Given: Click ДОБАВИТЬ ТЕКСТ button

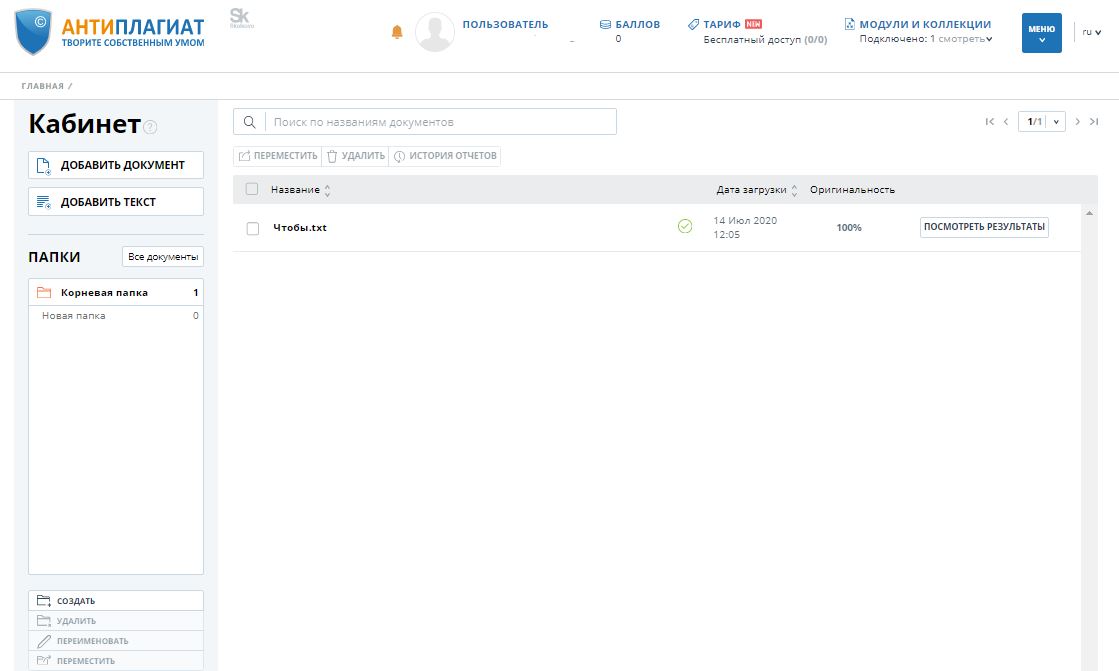Looking at the screenshot, I should coord(116,202).
